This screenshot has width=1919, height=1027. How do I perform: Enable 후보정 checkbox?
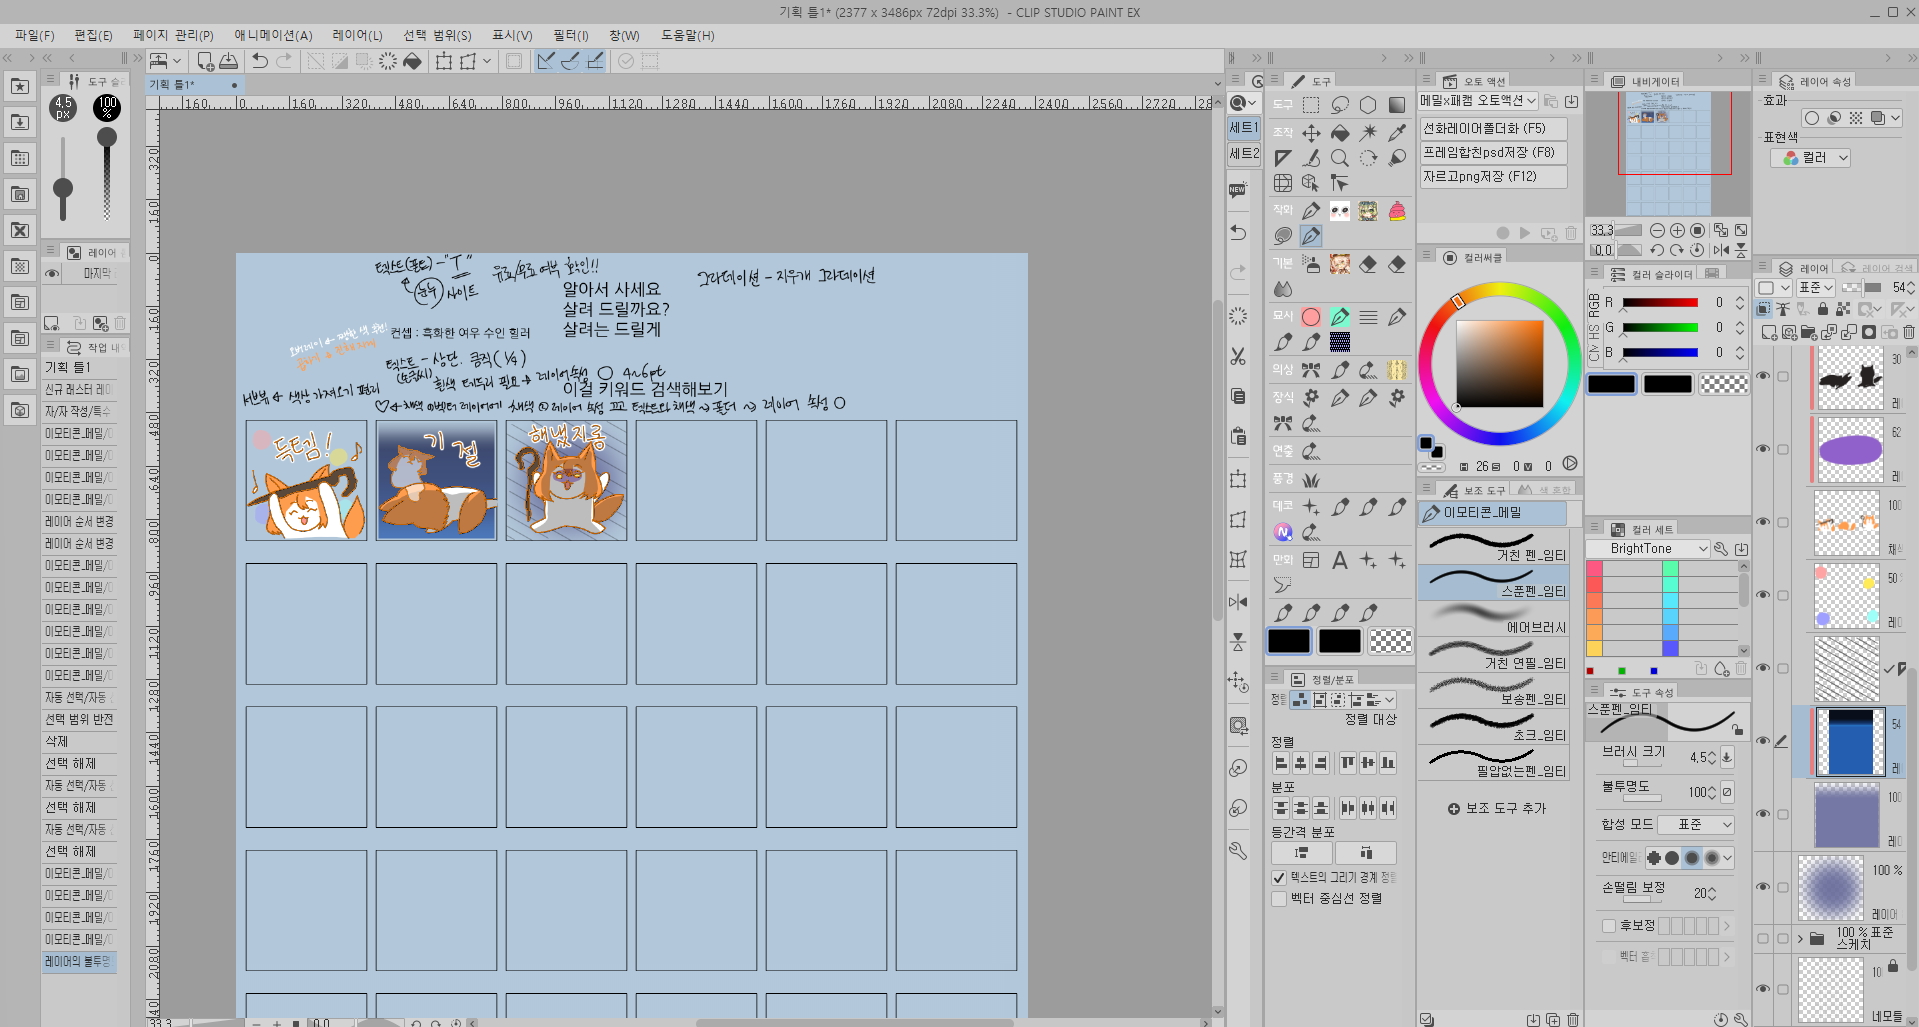click(x=1609, y=926)
